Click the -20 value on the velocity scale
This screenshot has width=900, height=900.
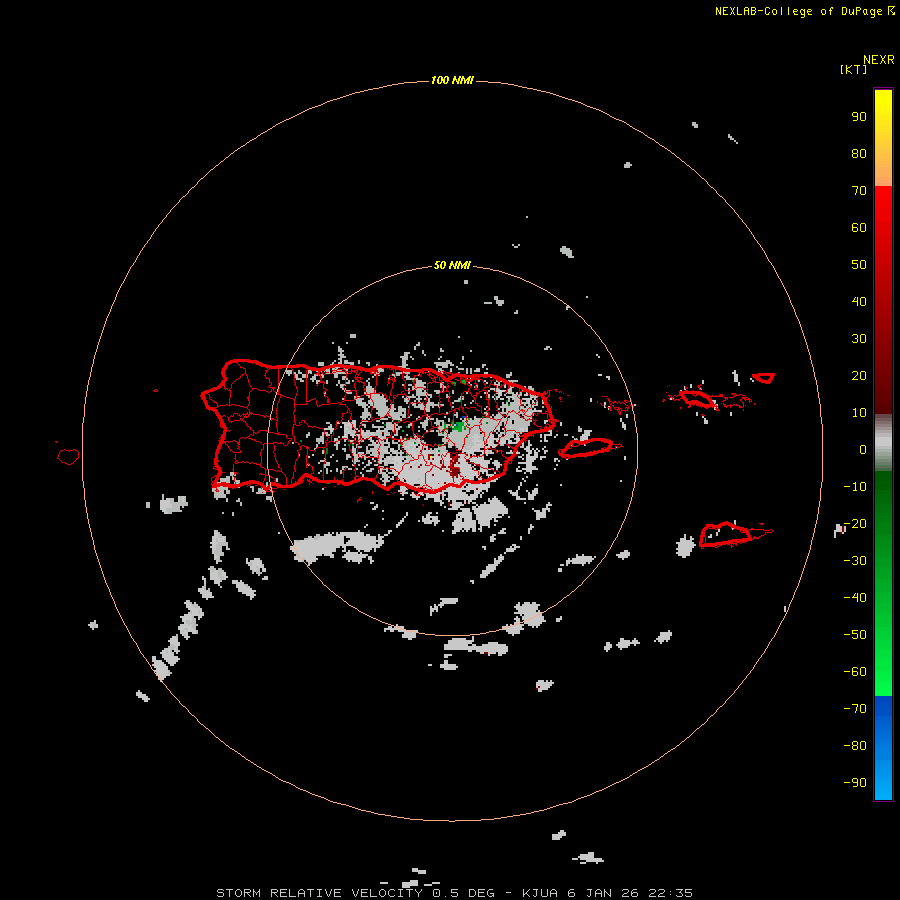click(x=855, y=523)
